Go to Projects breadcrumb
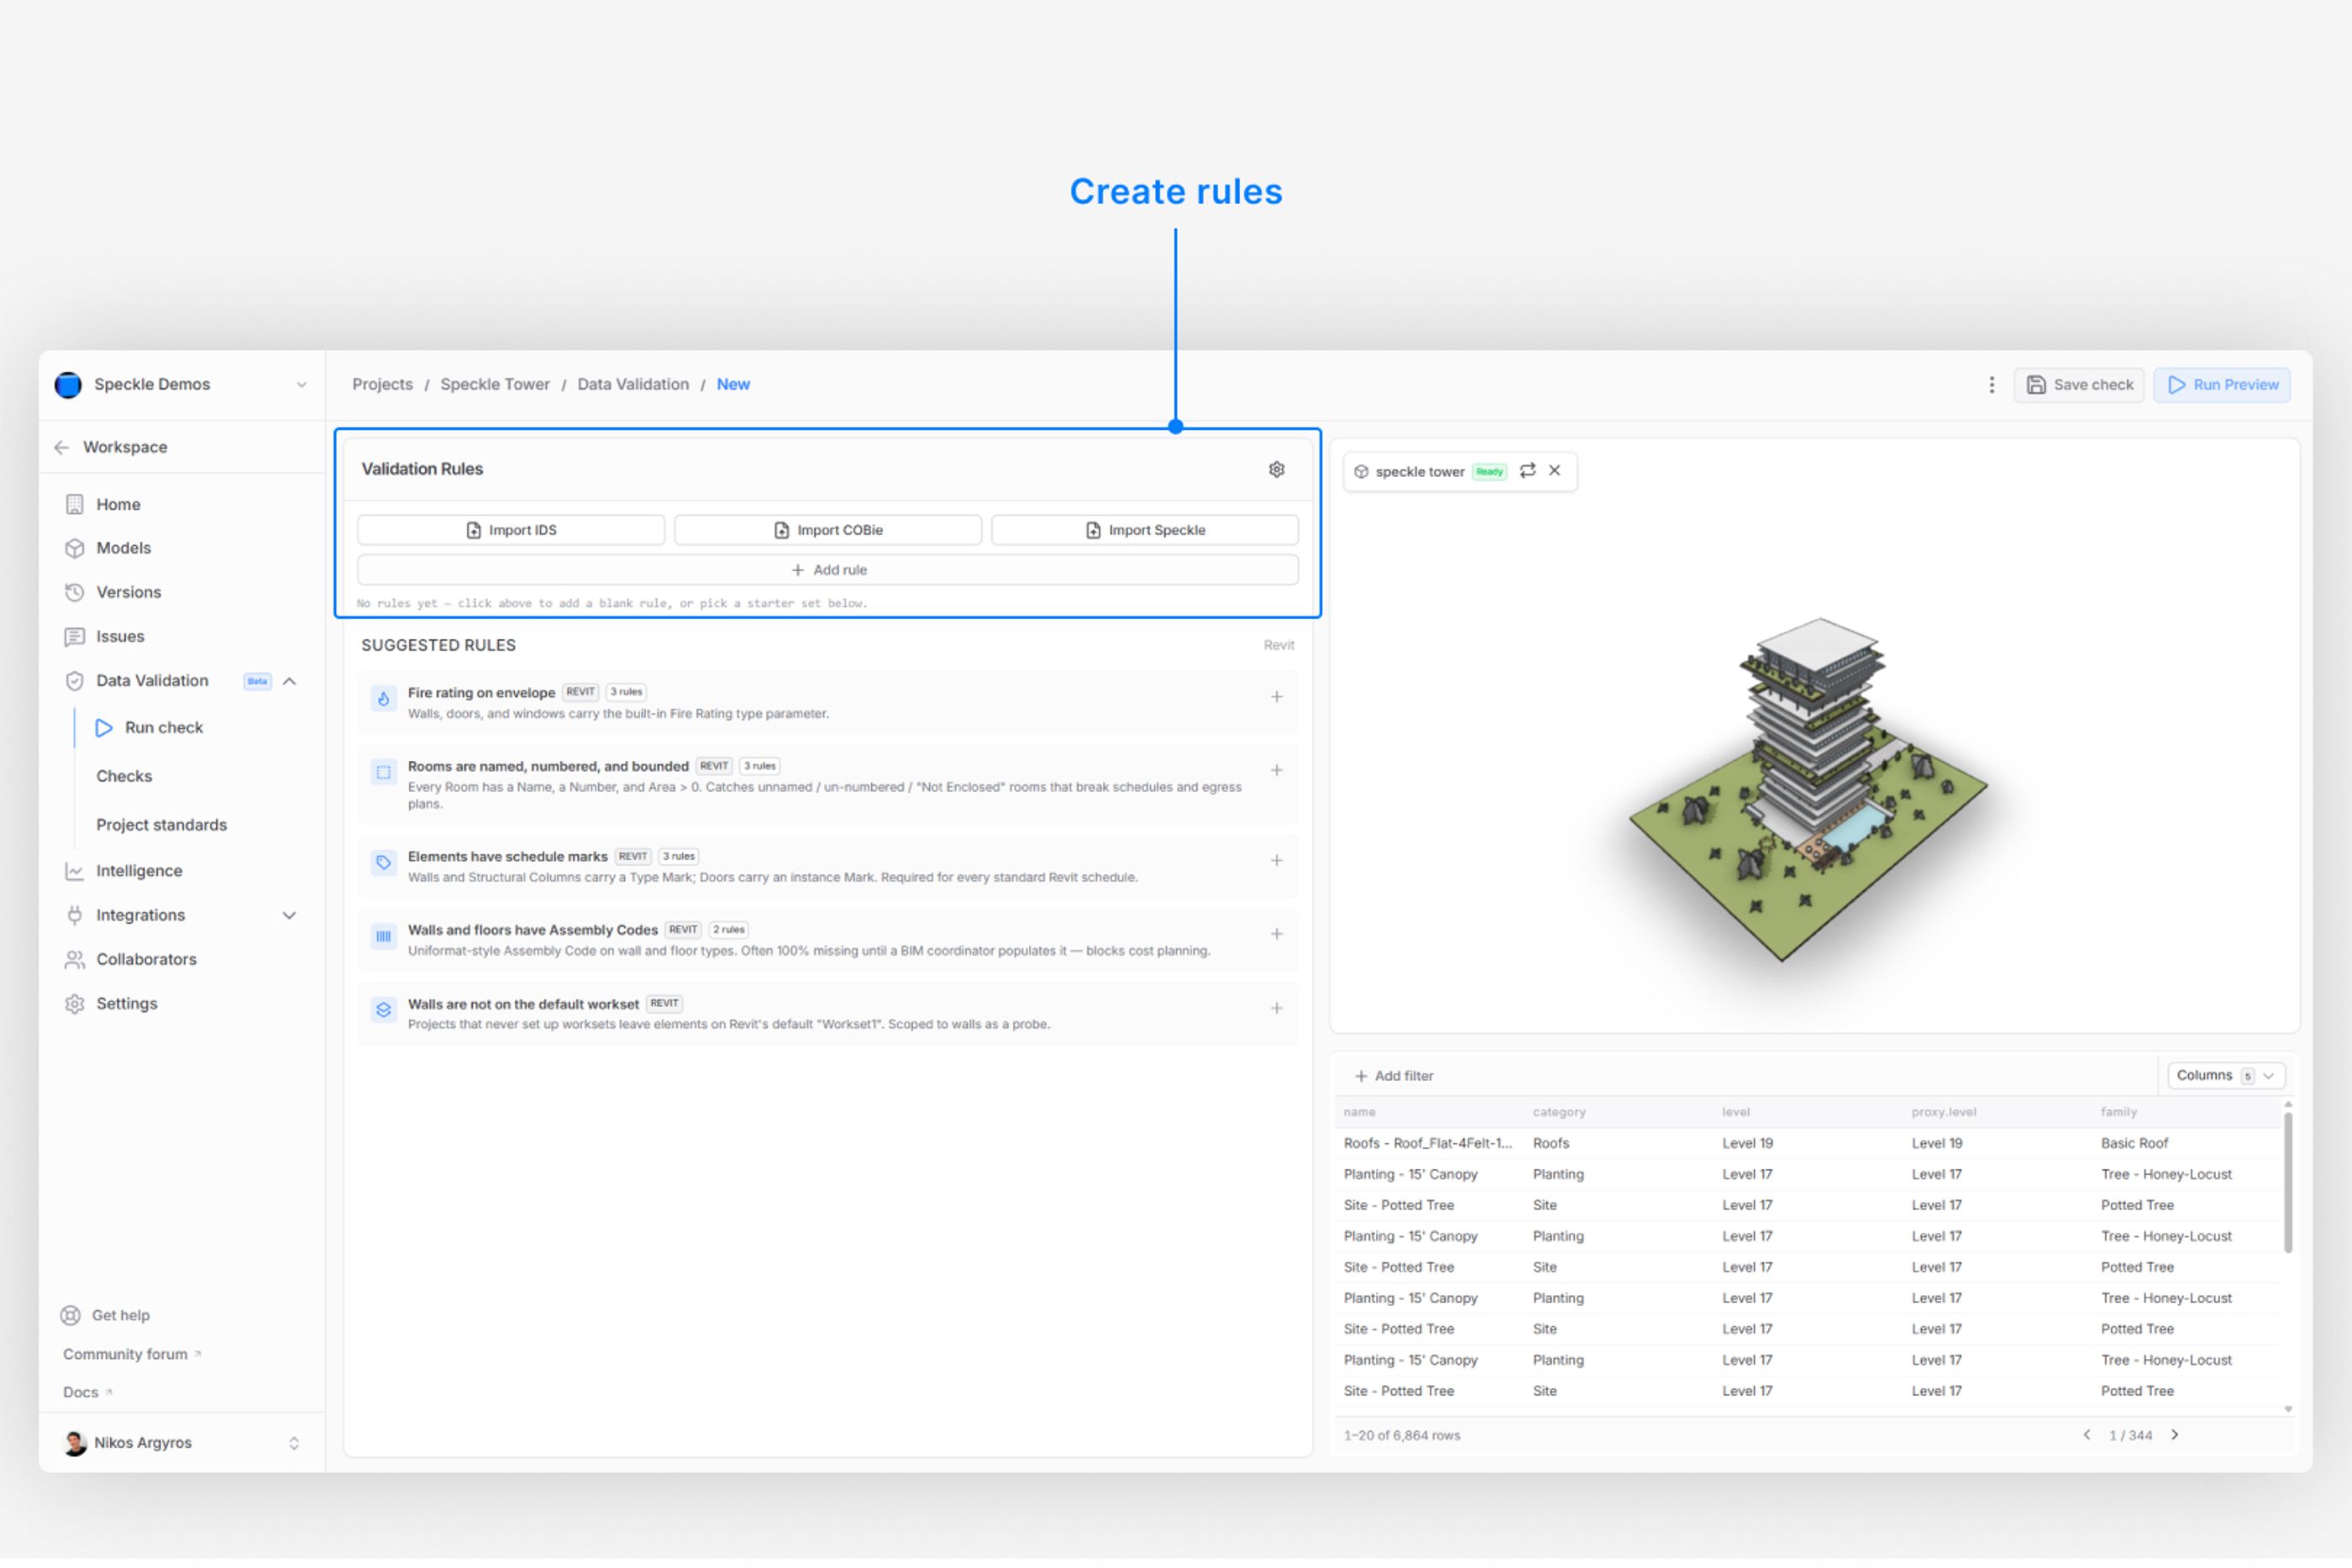Viewport: 2352px width, 1568px height. coord(382,385)
